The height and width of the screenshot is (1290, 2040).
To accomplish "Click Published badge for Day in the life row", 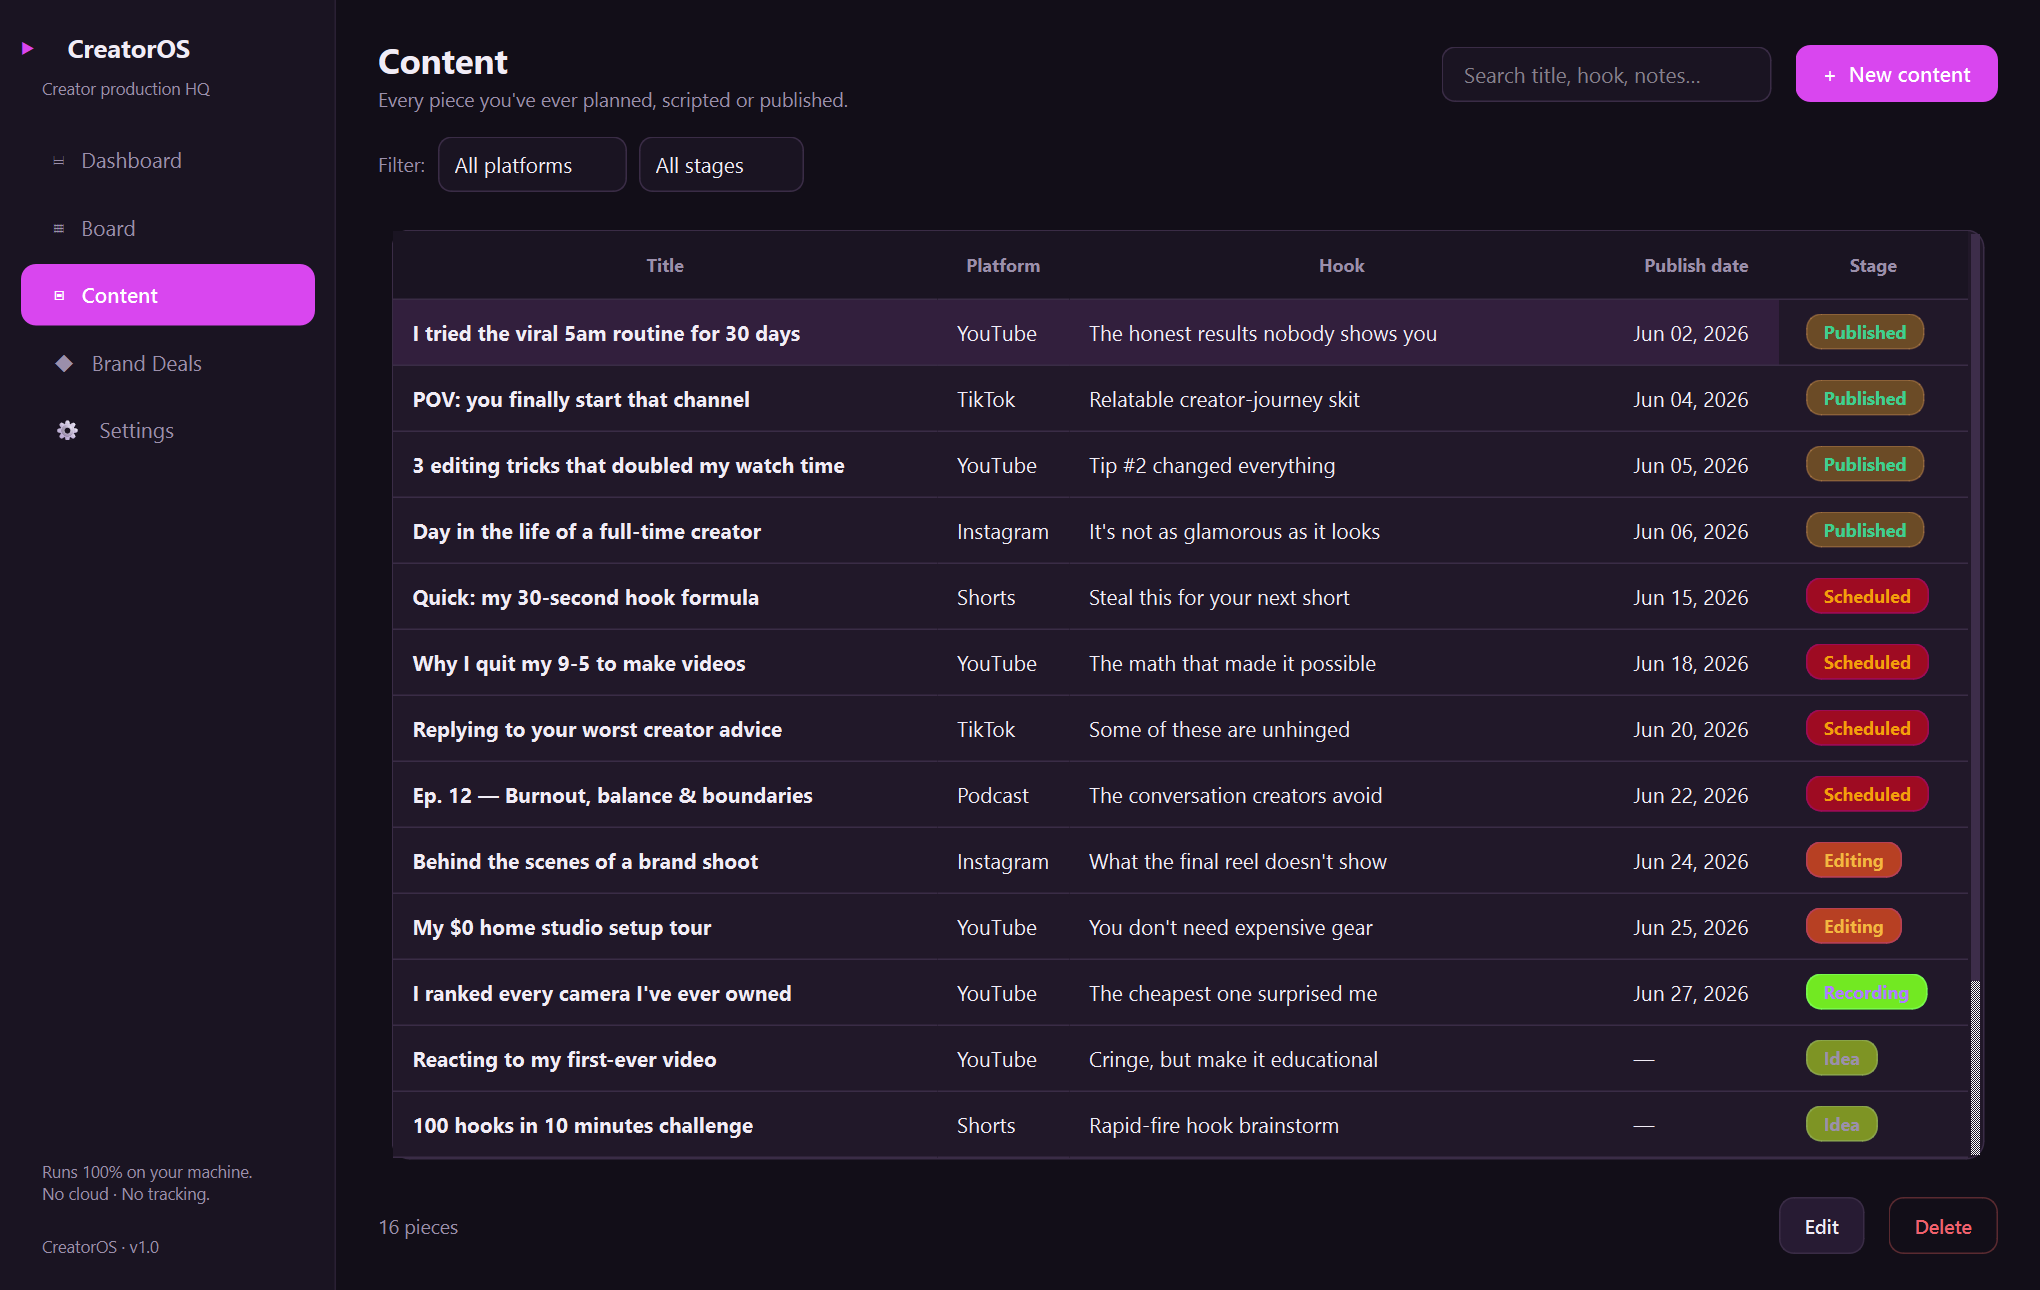I will 1864,530.
